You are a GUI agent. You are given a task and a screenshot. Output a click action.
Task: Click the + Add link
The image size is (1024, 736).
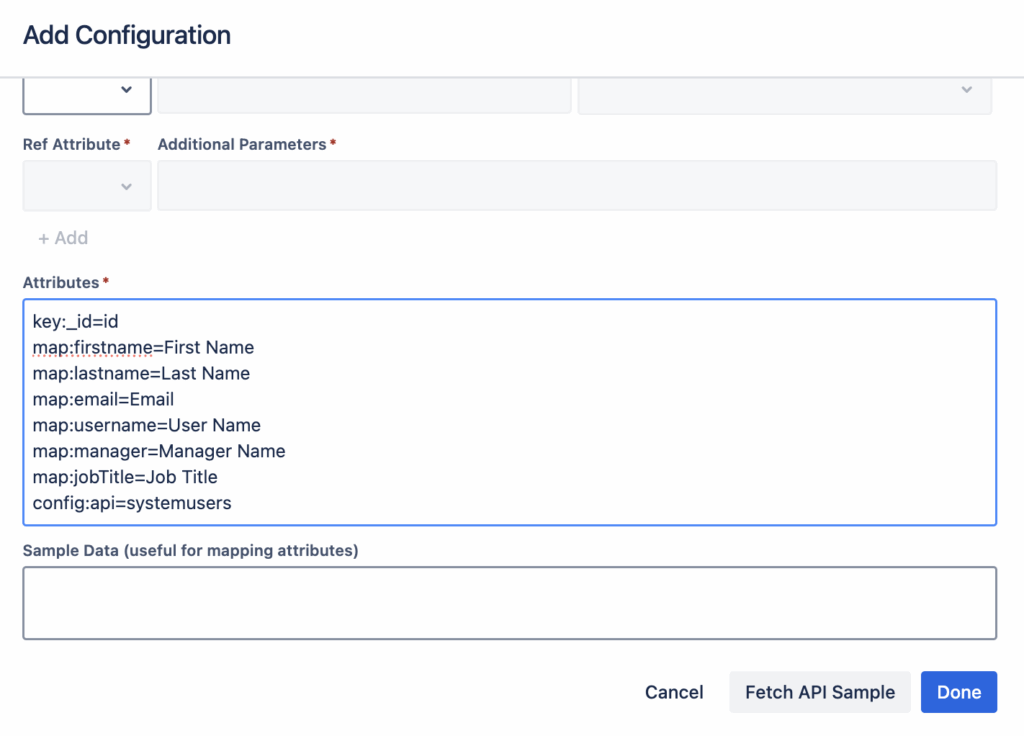coord(63,238)
